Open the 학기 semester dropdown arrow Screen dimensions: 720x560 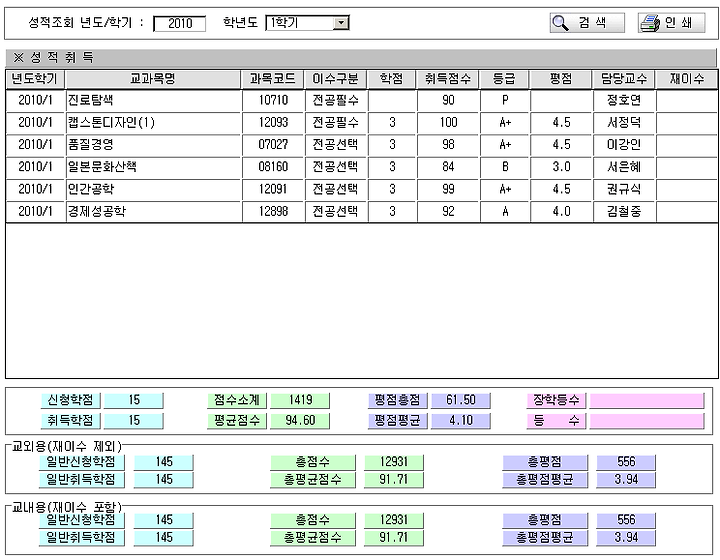(x=341, y=22)
